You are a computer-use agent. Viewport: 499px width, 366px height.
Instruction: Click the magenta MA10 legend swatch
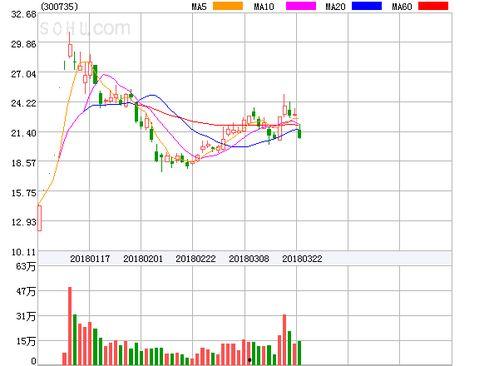[x=301, y=6]
